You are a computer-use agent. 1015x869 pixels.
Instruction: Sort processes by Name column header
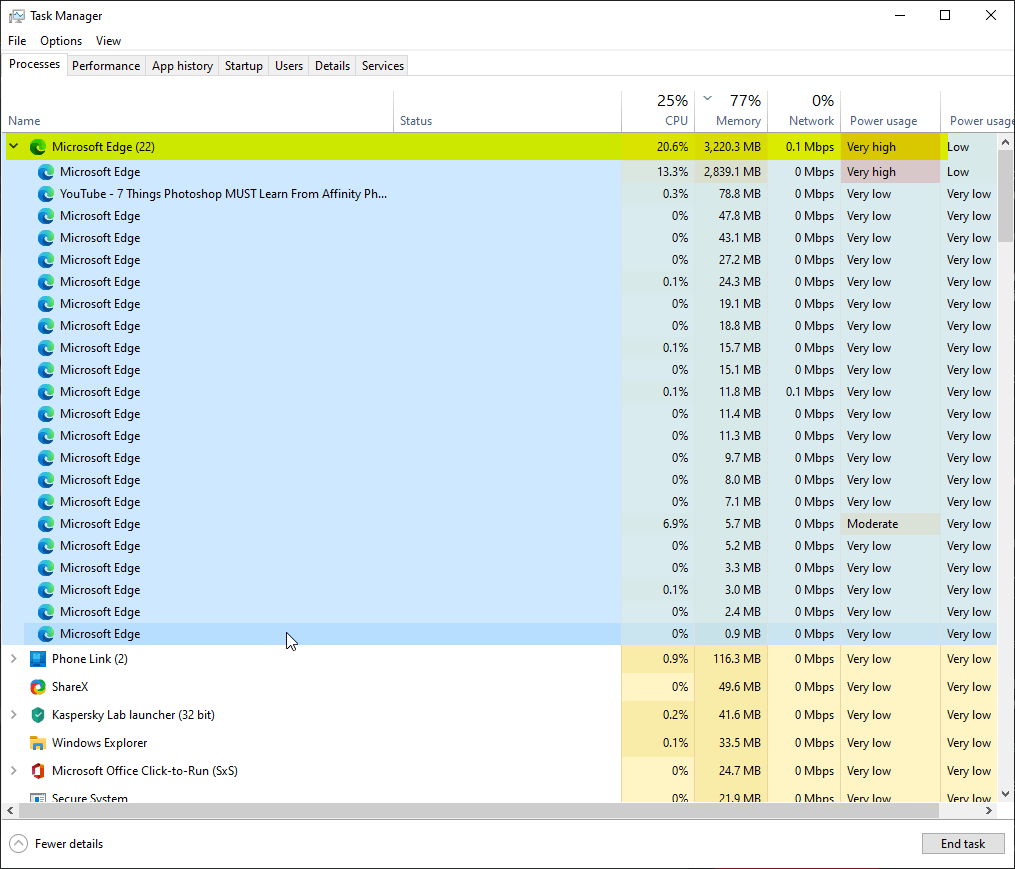pyautogui.click(x=197, y=111)
